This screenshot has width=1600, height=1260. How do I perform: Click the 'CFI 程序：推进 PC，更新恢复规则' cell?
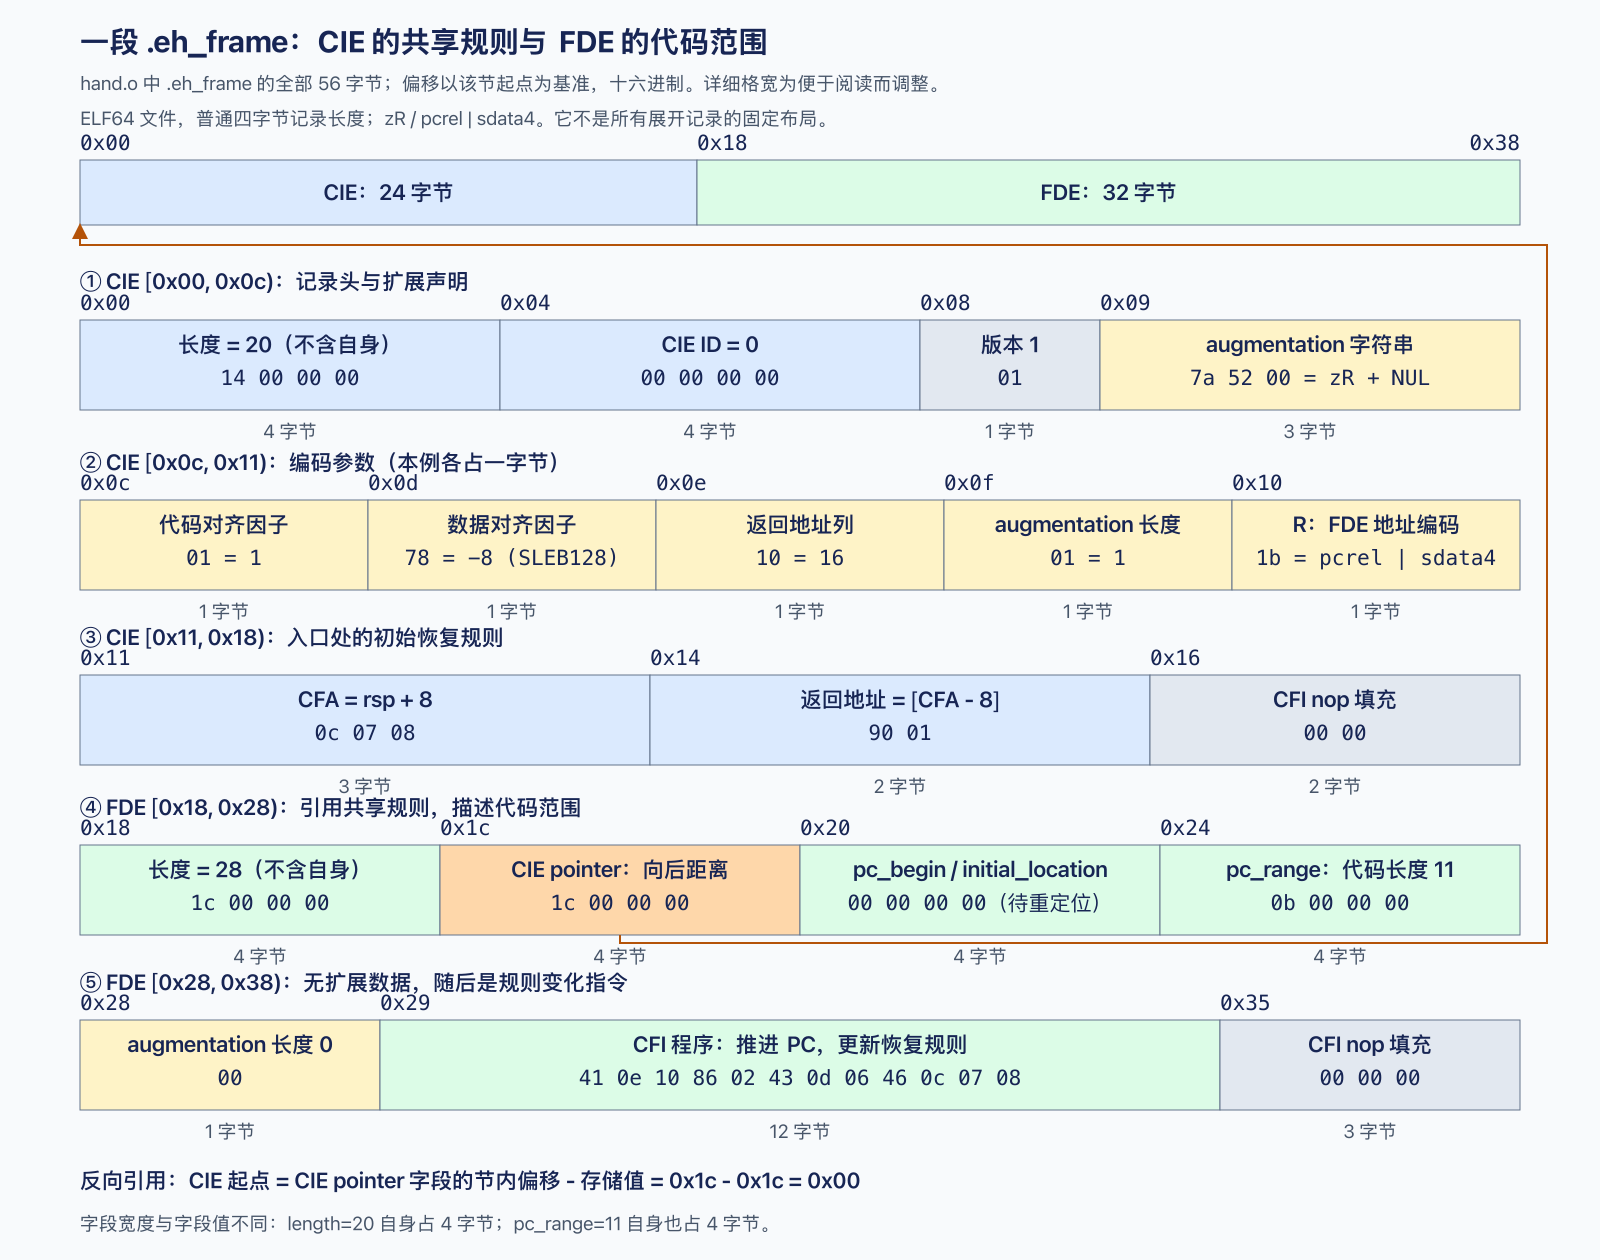800,1065
